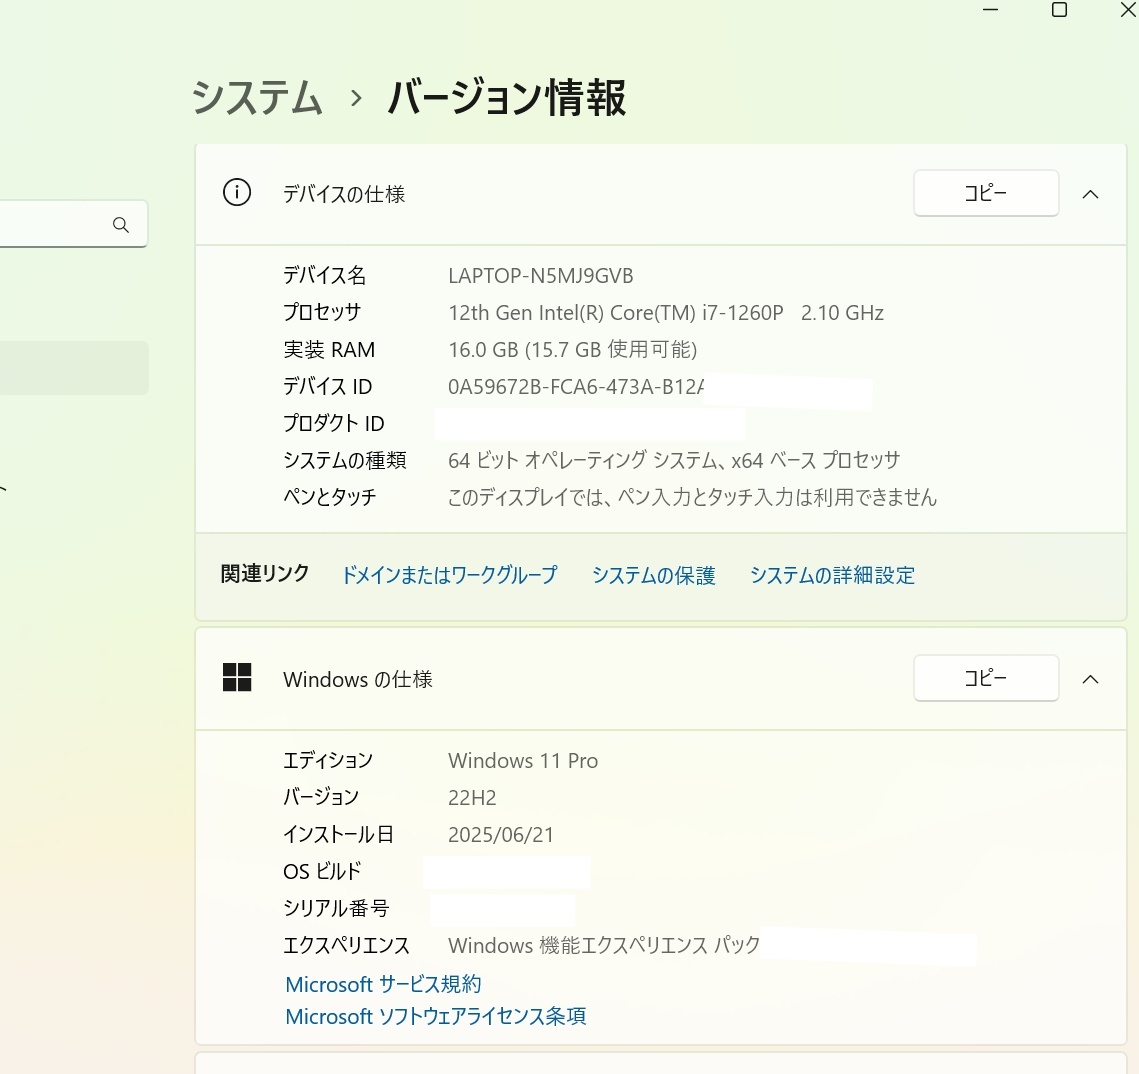Click the breadcrumb chevron separator
Image resolution: width=1139 pixels, height=1074 pixels.
click(355, 98)
